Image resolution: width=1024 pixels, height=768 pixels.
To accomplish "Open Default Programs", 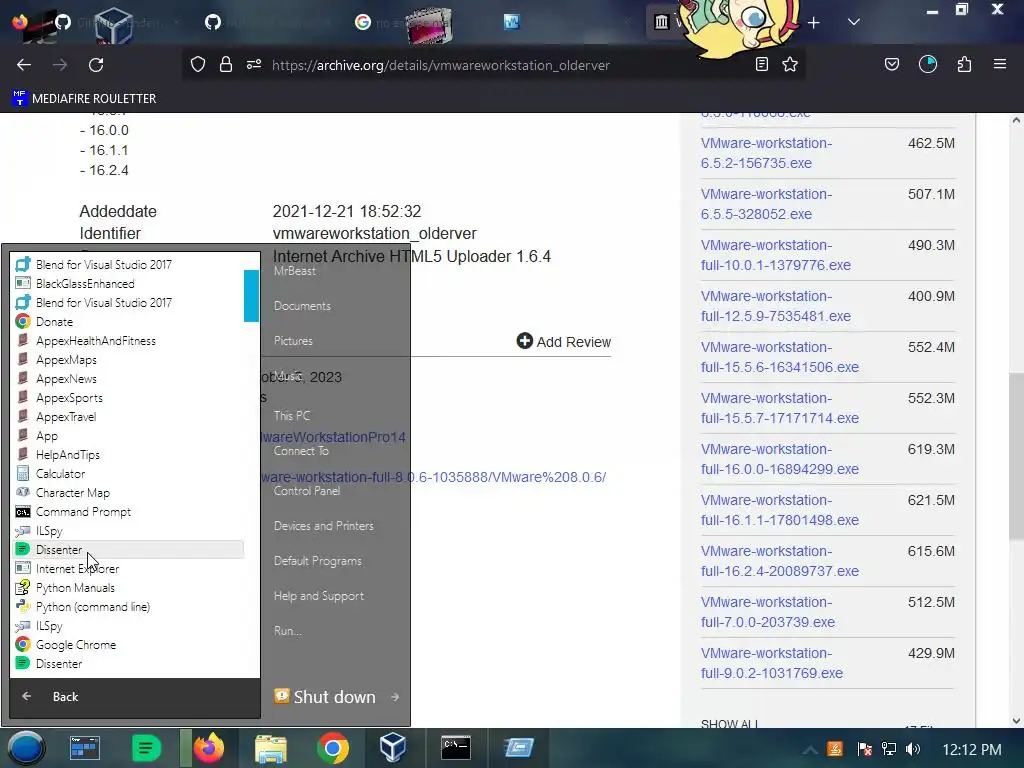I will coord(318,561).
